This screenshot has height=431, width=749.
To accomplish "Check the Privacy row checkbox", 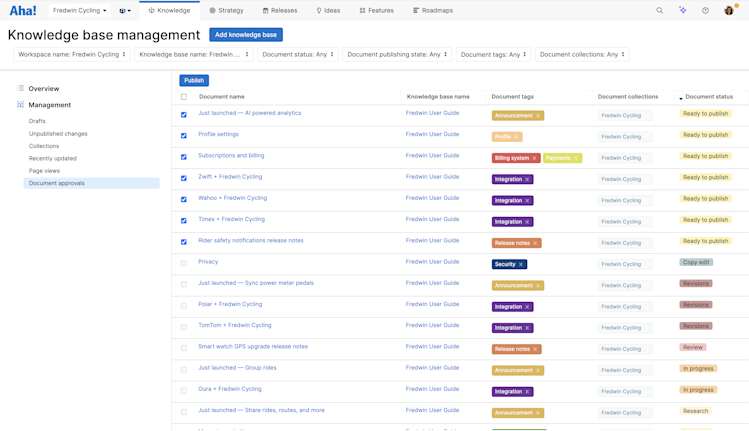I will click(184, 263).
